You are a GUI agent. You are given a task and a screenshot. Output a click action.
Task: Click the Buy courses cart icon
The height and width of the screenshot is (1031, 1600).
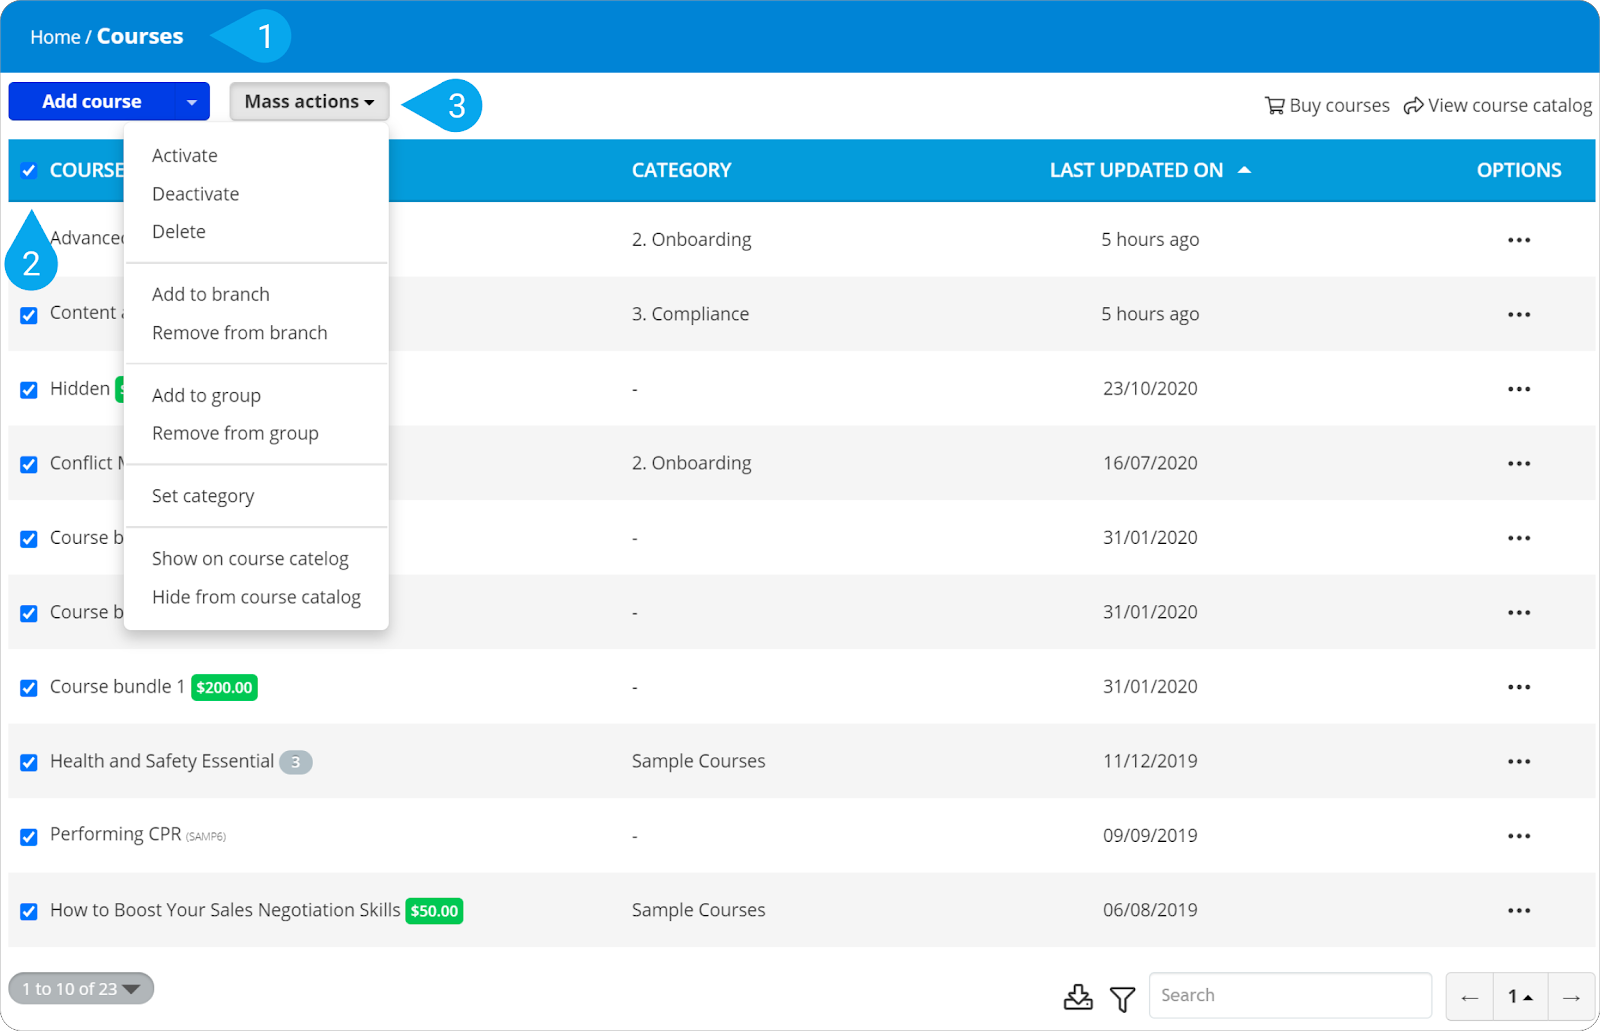1274,105
